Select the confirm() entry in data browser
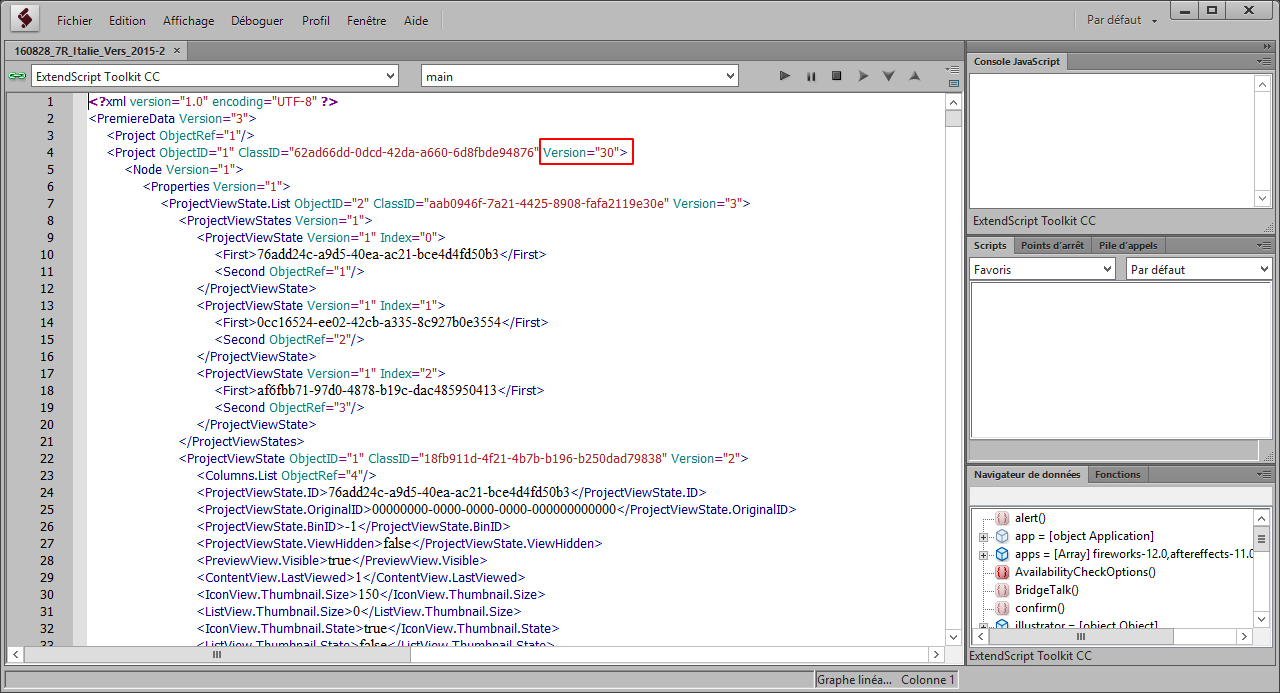Image resolution: width=1280 pixels, height=693 pixels. pos(1040,608)
